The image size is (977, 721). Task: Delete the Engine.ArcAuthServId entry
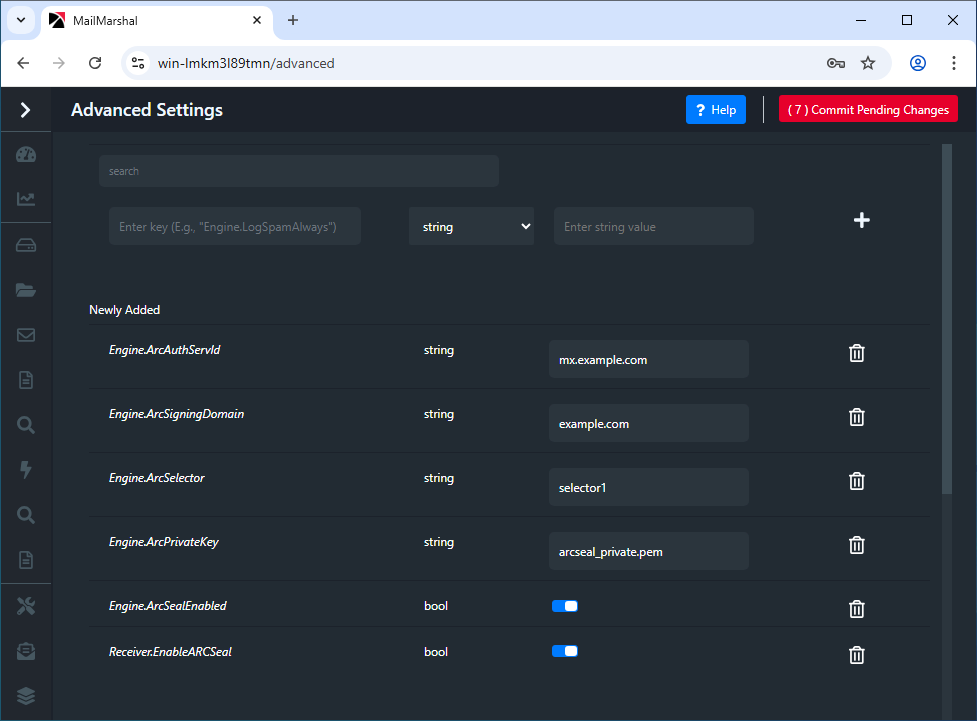click(856, 353)
